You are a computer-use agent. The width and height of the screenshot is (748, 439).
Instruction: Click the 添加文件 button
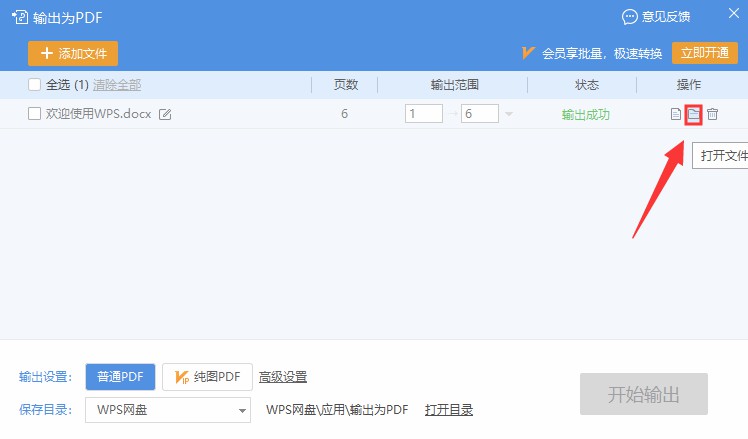click(x=73, y=53)
